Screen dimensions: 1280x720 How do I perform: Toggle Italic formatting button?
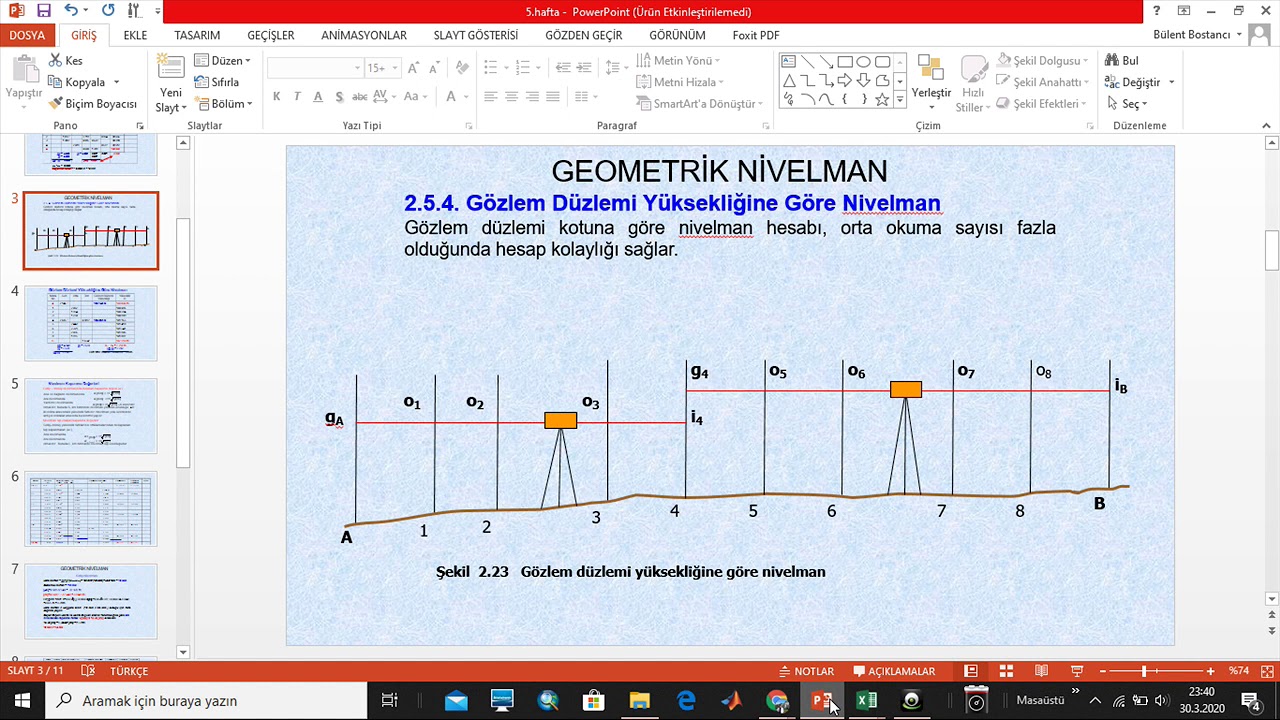pos(297,97)
